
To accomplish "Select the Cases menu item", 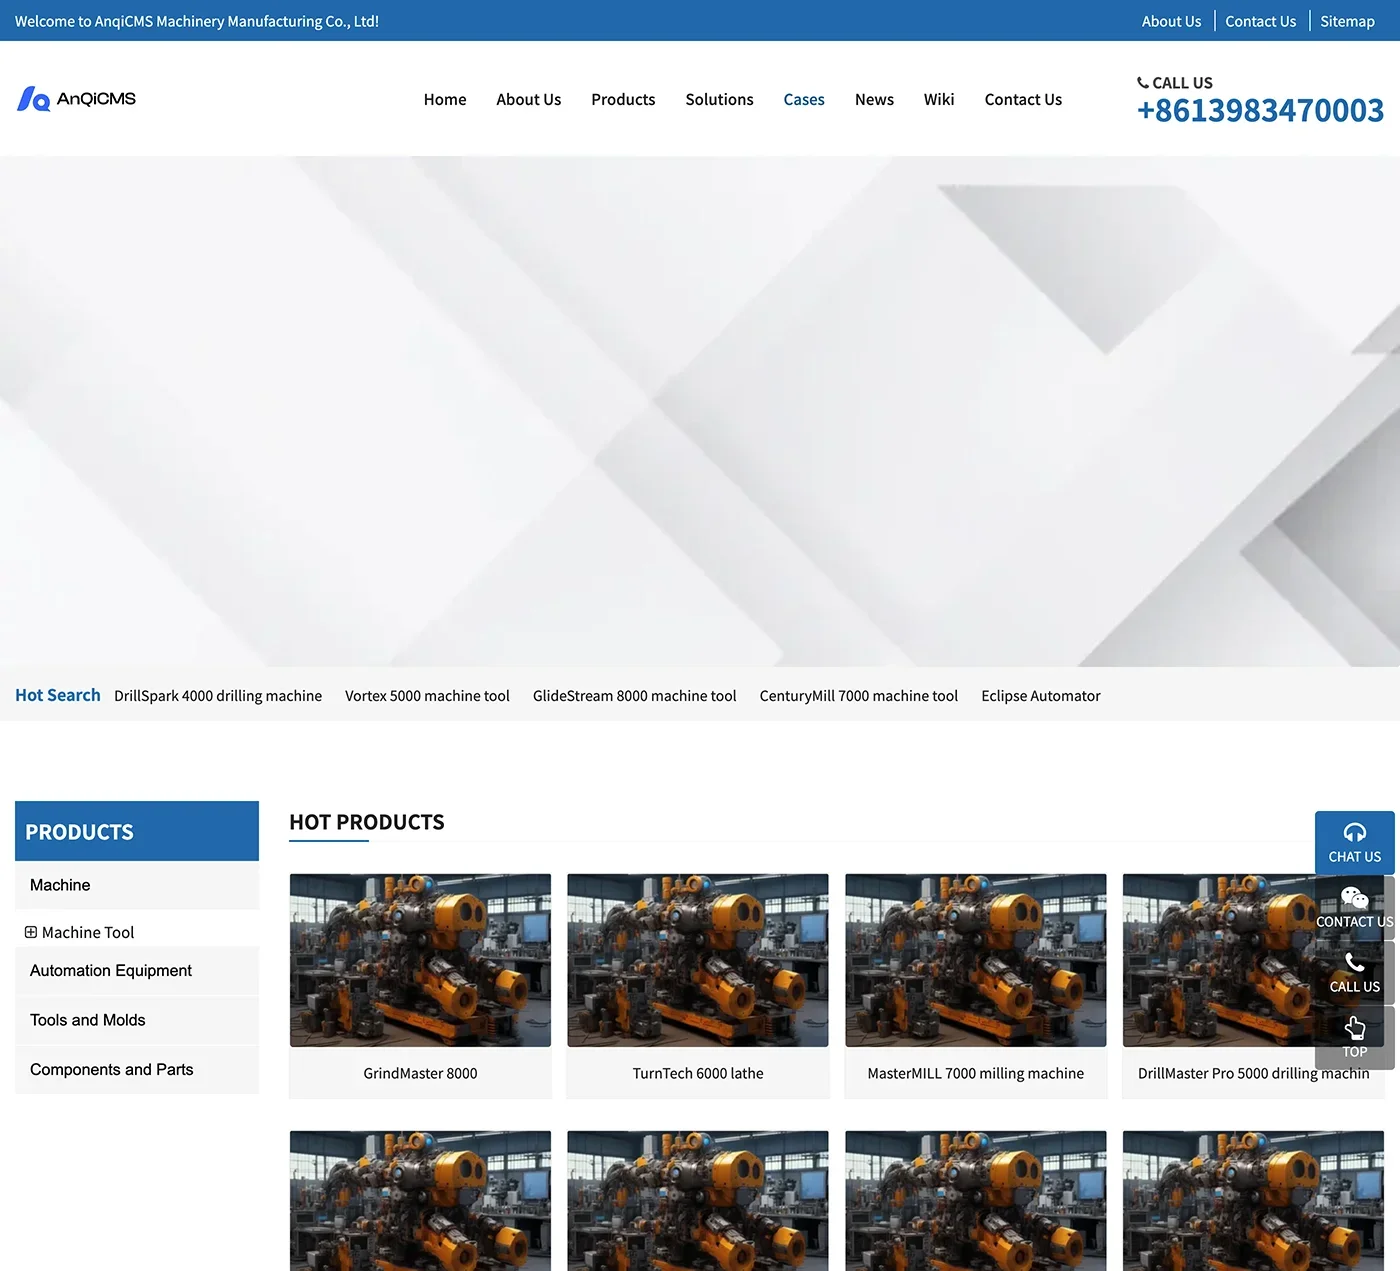I will (x=804, y=99).
